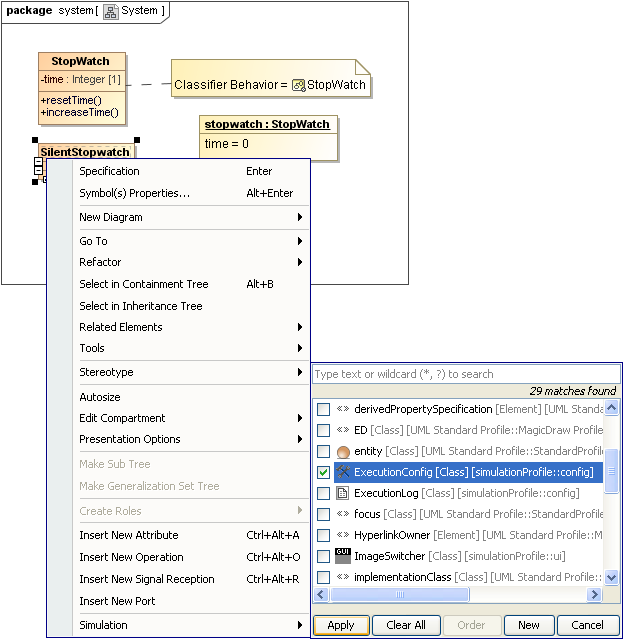
Task: Check the entity stereotype checkbox
Action: pyautogui.click(x=323, y=451)
